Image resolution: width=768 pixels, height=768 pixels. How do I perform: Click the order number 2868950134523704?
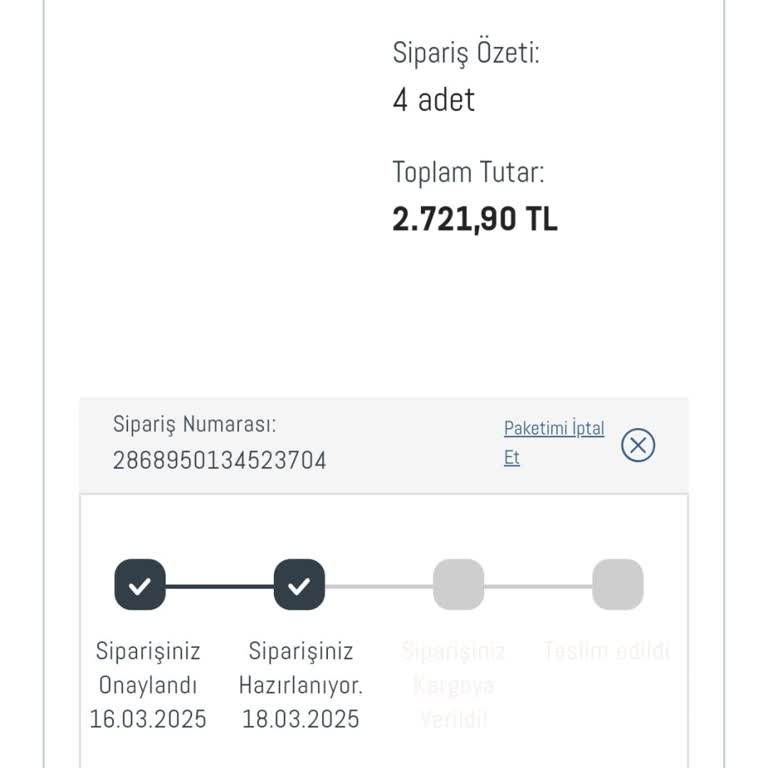219,460
